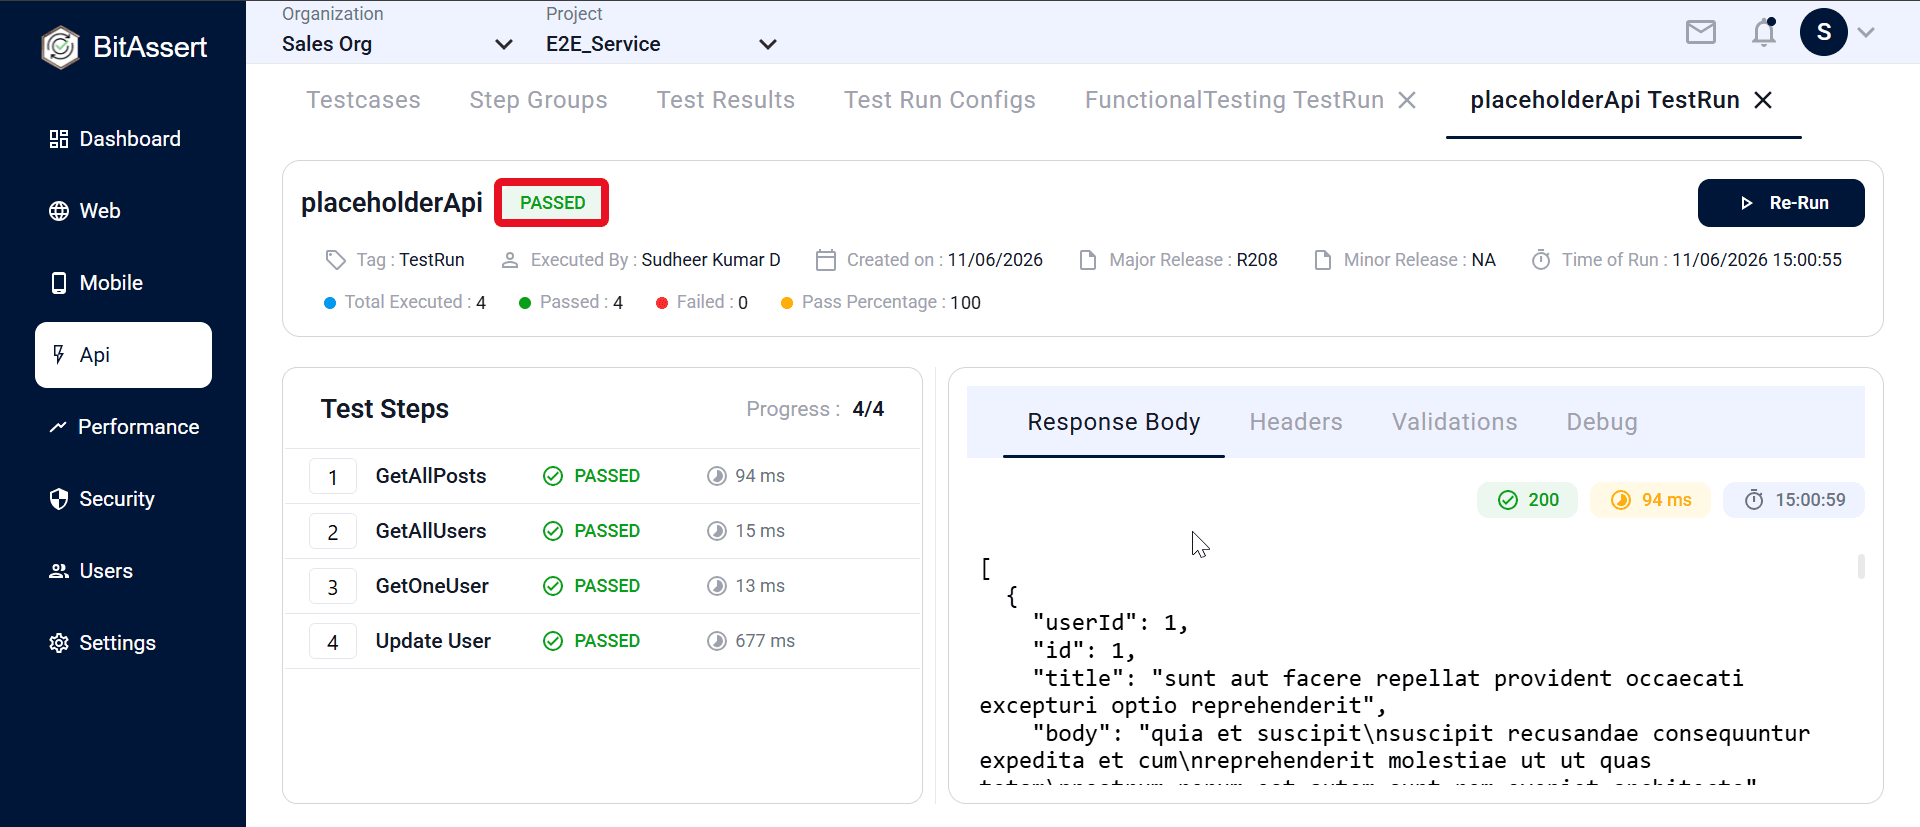
Task: Select the Update User test step
Action: point(602,641)
